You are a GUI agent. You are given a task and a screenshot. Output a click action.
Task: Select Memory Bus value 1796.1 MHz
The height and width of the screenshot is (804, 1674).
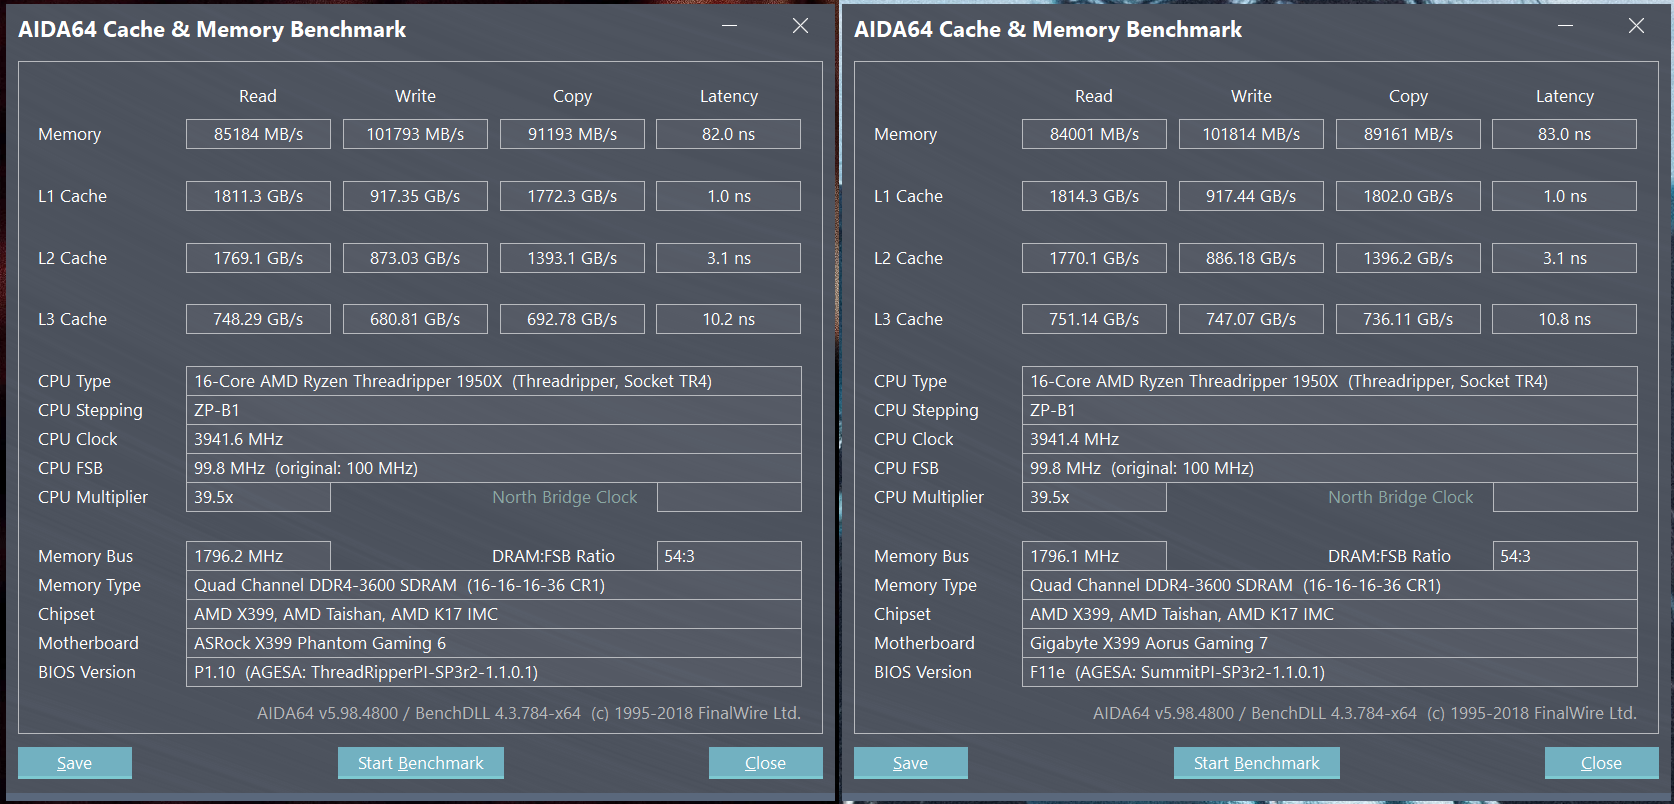pyautogui.click(x=1094, y=556)
